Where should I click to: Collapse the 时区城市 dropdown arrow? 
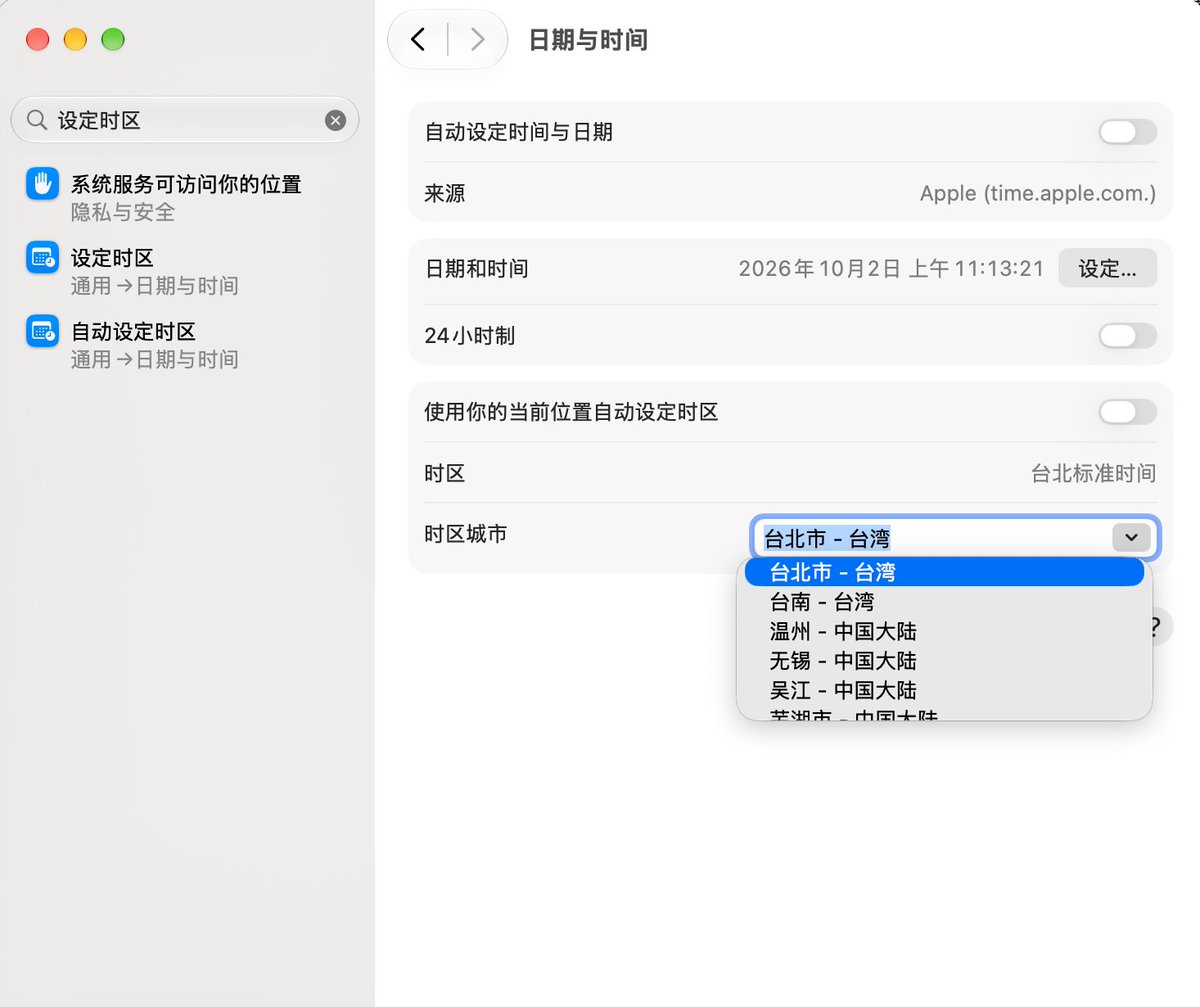tap(1131, 538)
